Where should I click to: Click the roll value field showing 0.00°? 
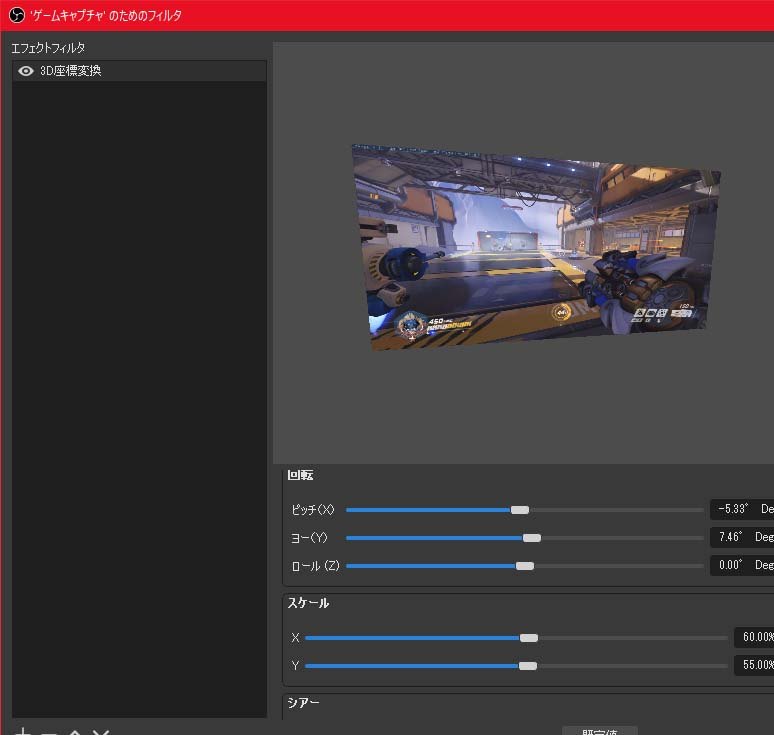pos(732,565)
